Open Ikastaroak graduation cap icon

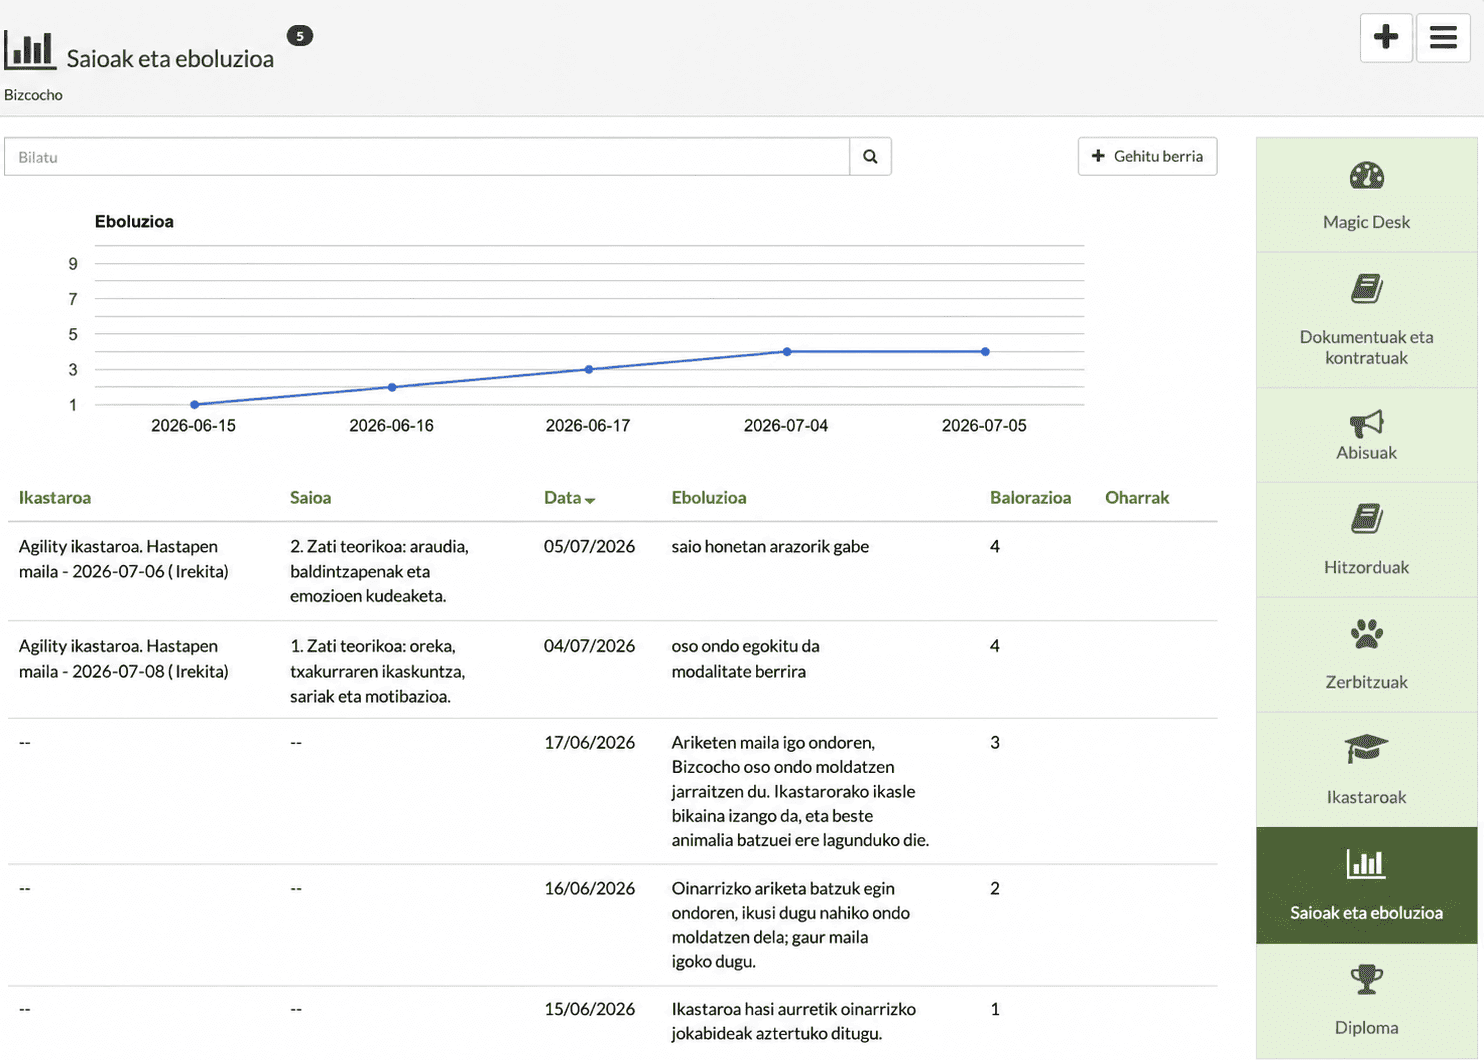click(1366, 749)
